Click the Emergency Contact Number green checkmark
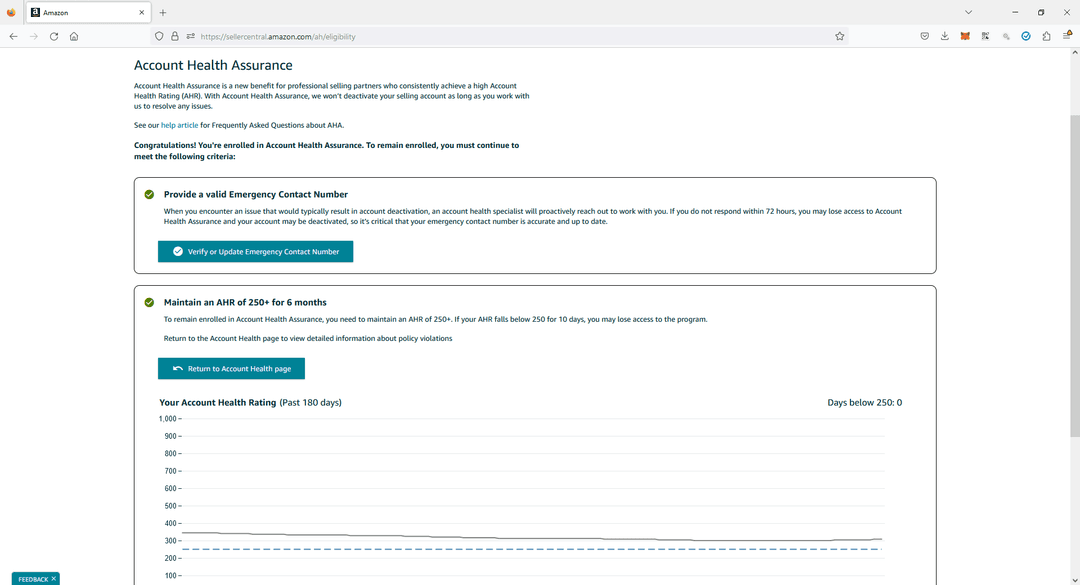The height and width of the screenshot is (585, 1080). point(149,194)
